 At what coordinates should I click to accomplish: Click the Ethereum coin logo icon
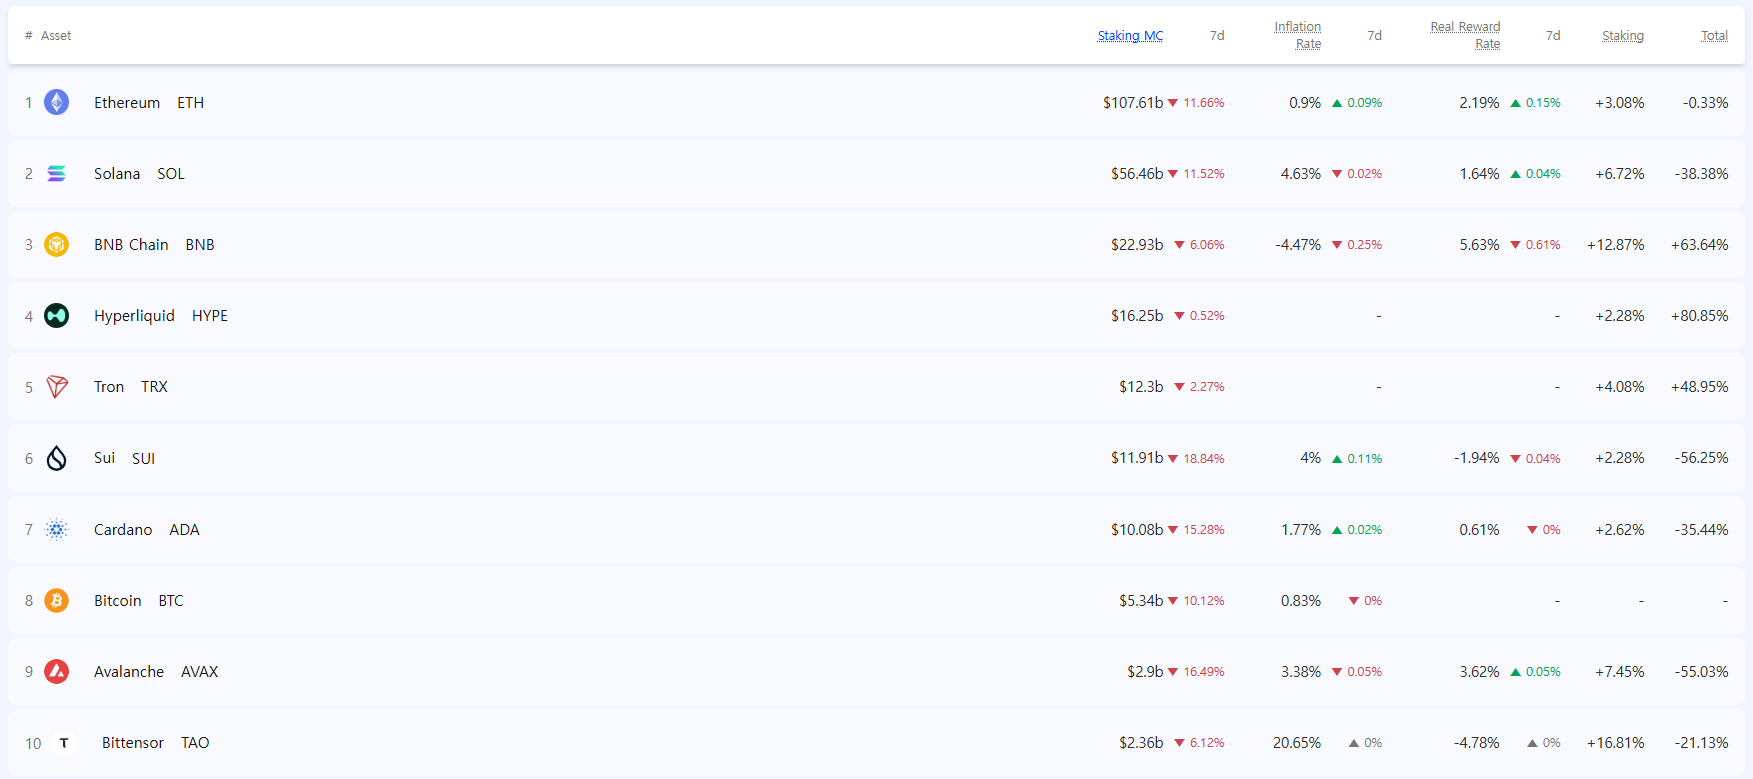[x=57, y=102]
